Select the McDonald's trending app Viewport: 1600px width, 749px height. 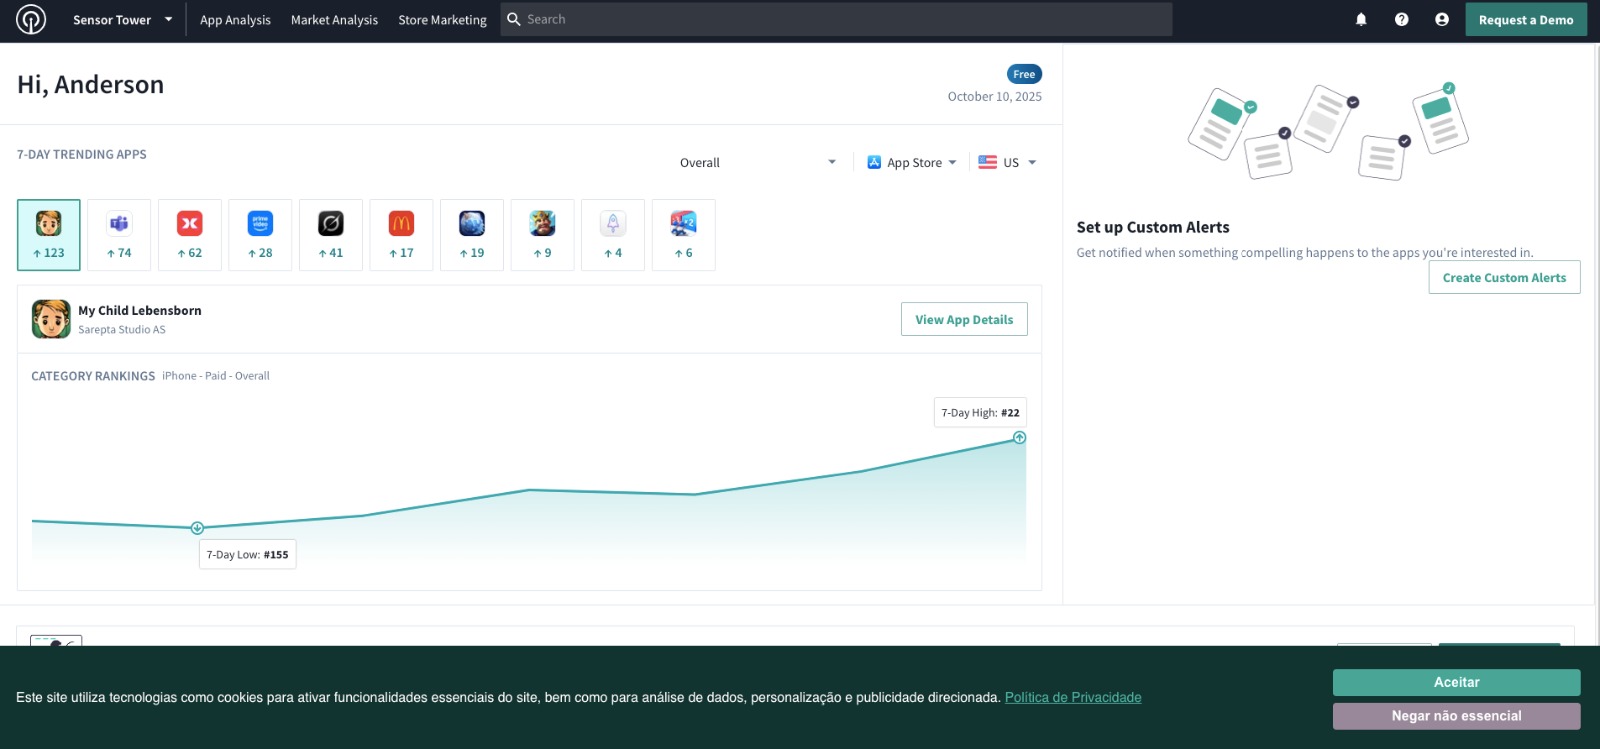[401, 234]
